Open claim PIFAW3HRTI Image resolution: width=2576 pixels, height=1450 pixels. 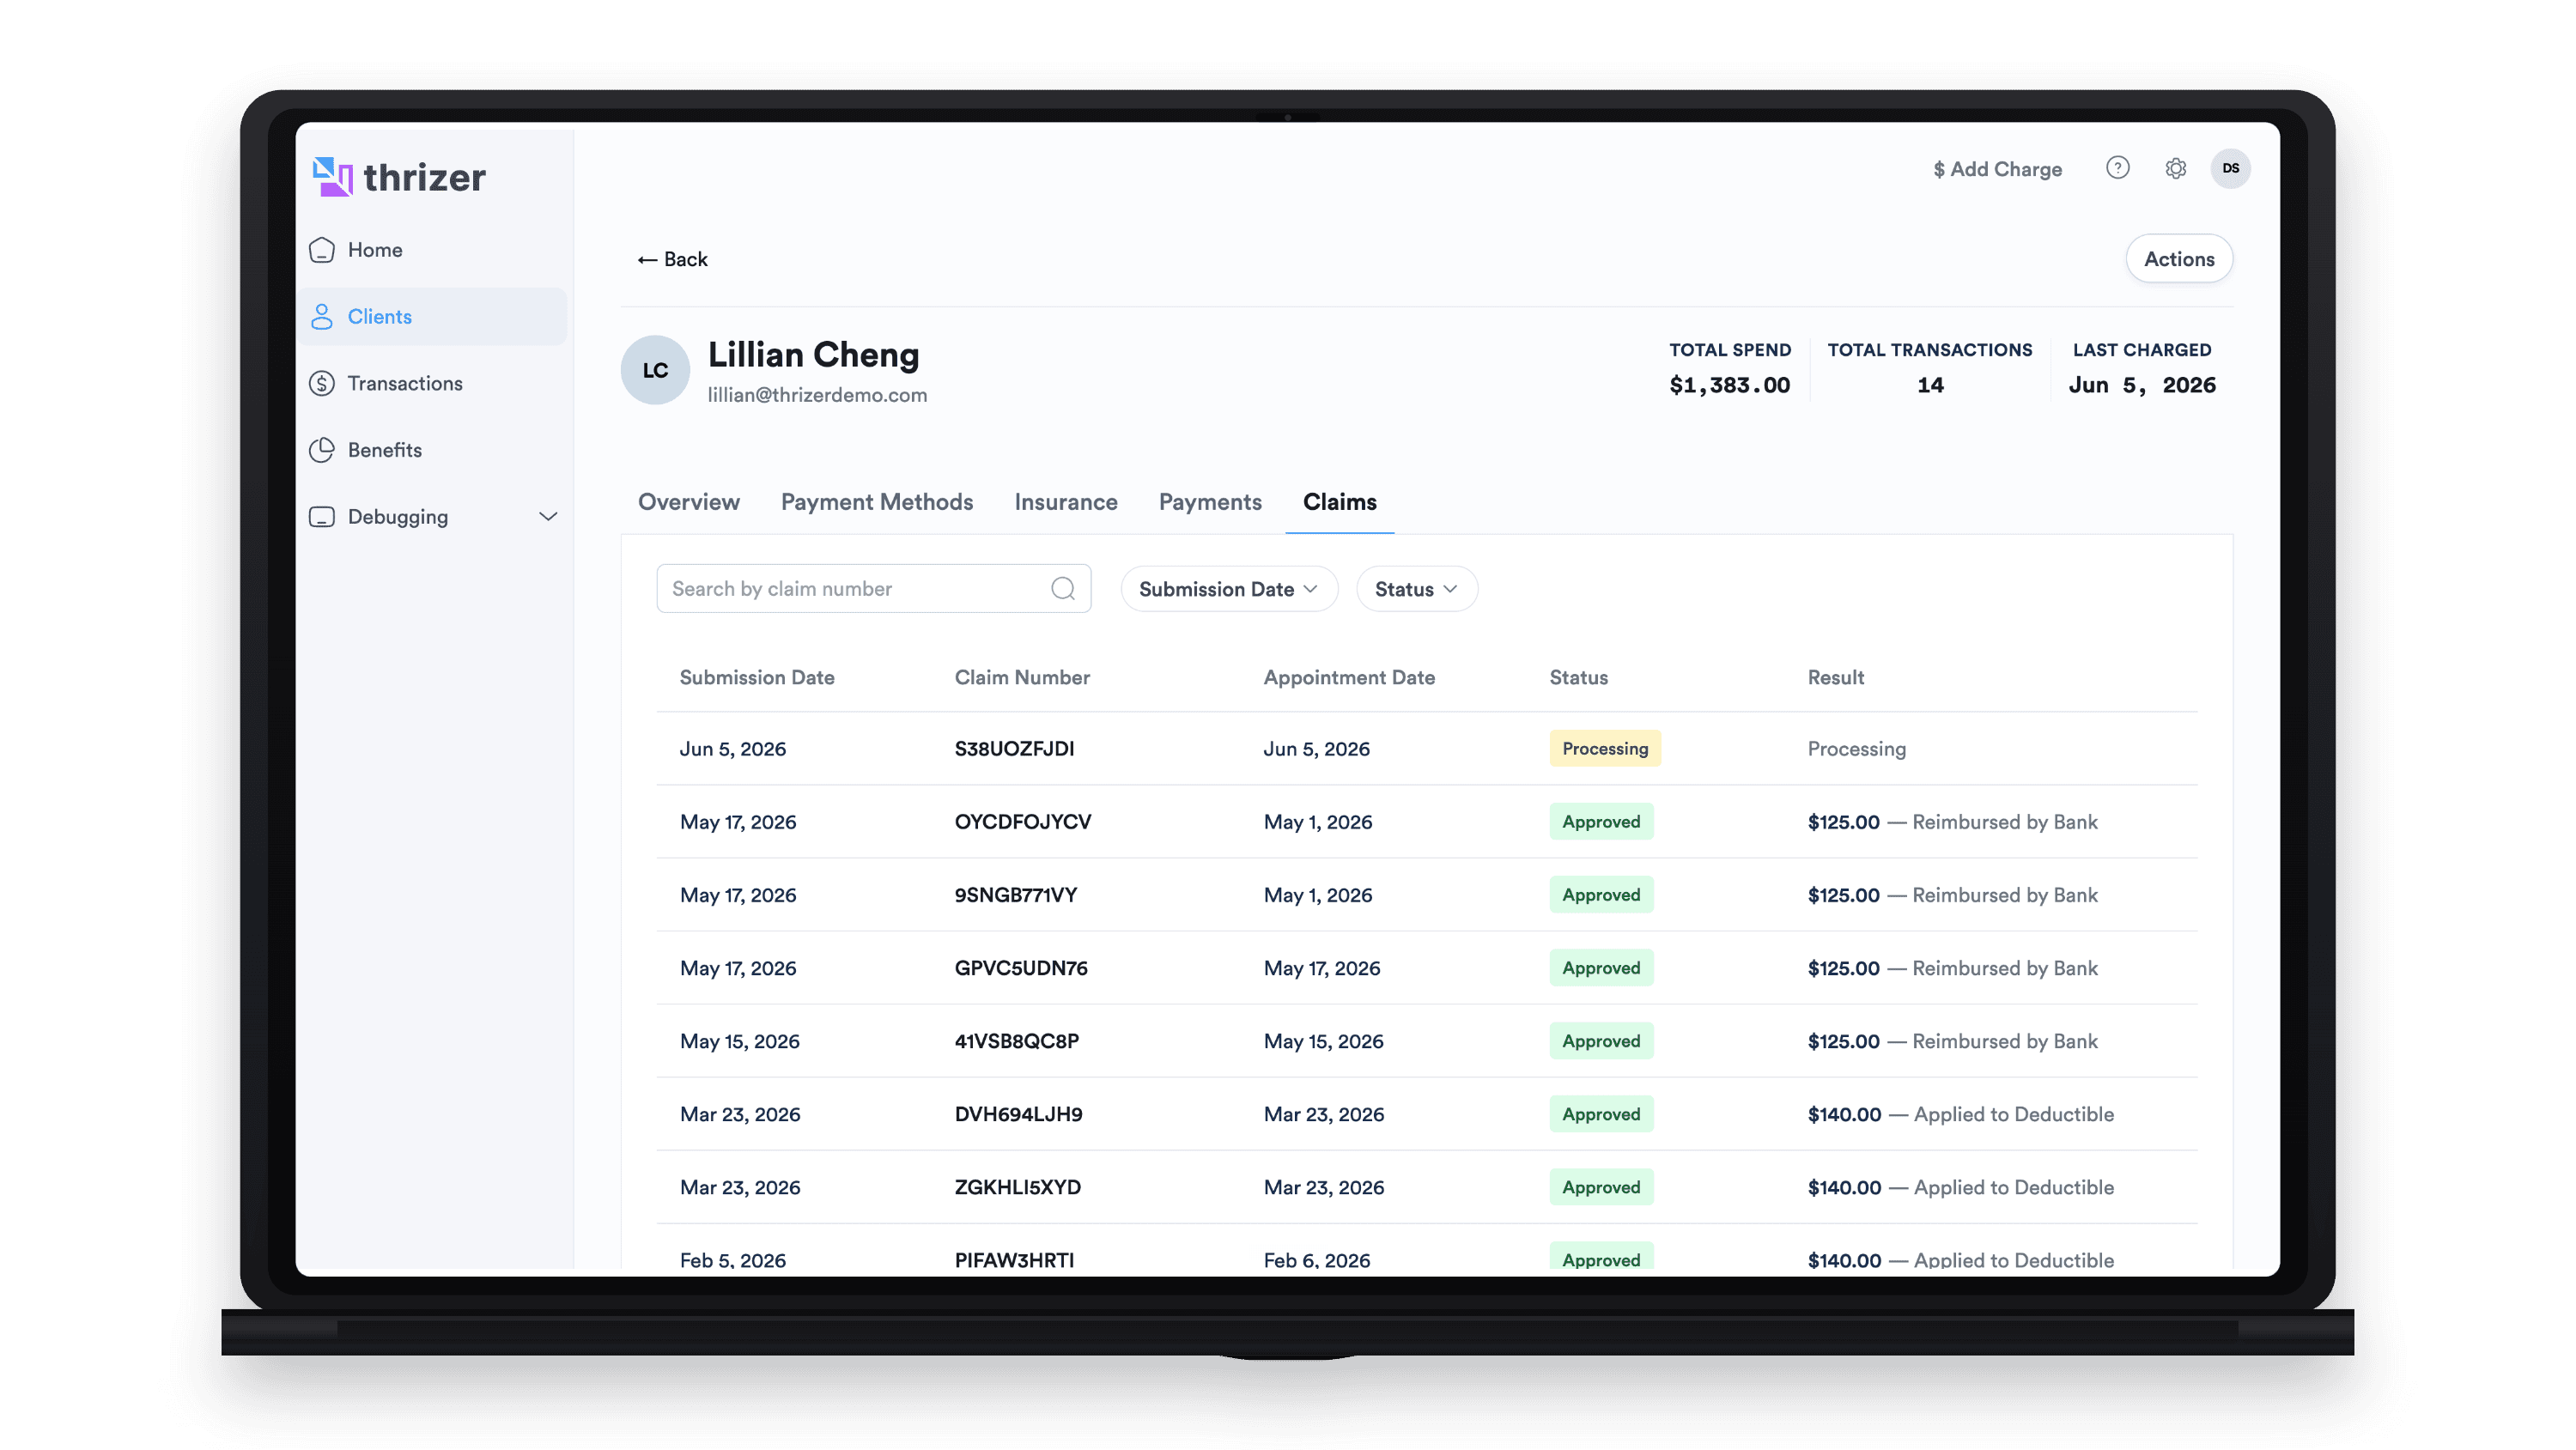(x=1014, y=1259)
